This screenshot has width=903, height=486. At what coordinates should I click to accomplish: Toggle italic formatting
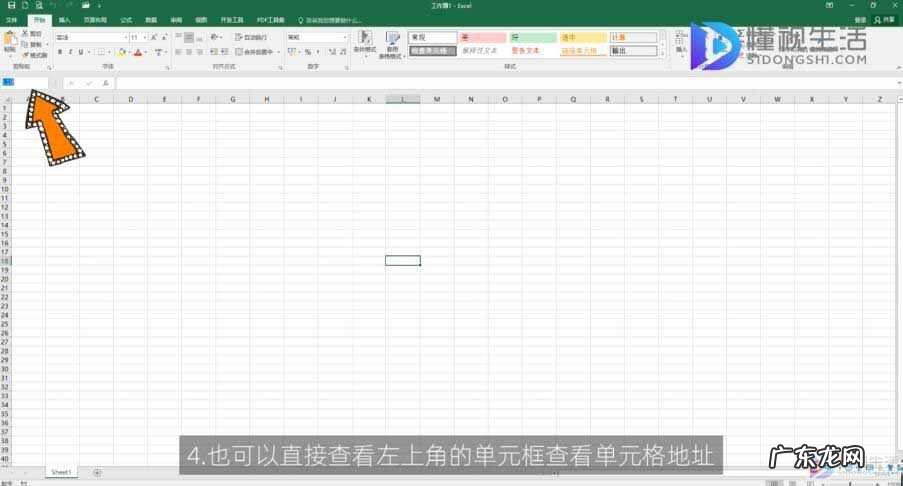pyautogui.click(x=70, y=52)
